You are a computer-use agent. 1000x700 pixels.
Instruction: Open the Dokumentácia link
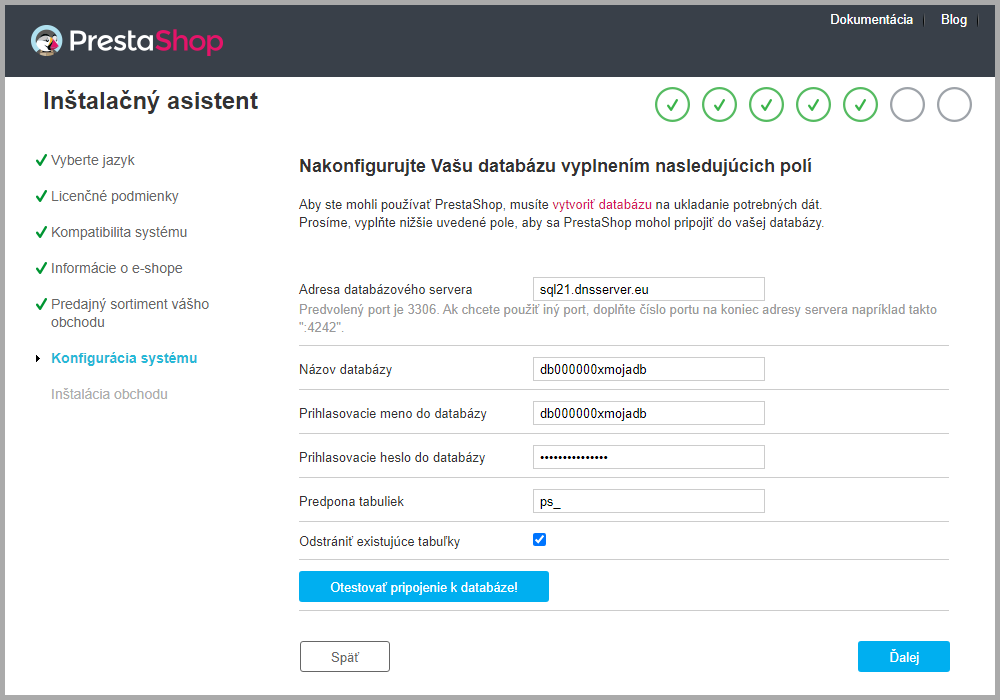coord(871,20)
